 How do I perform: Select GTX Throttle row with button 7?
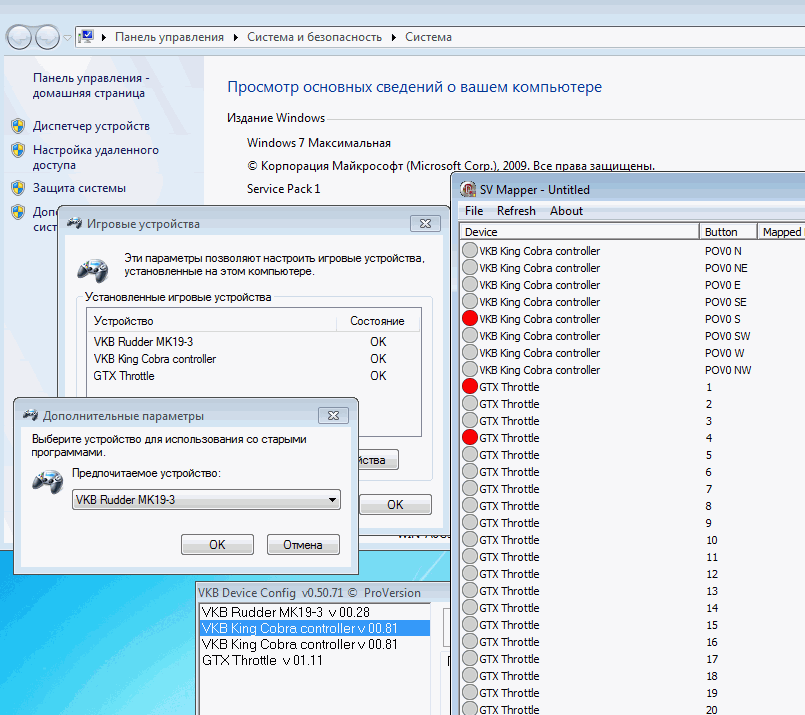click(x=632, y=489)
